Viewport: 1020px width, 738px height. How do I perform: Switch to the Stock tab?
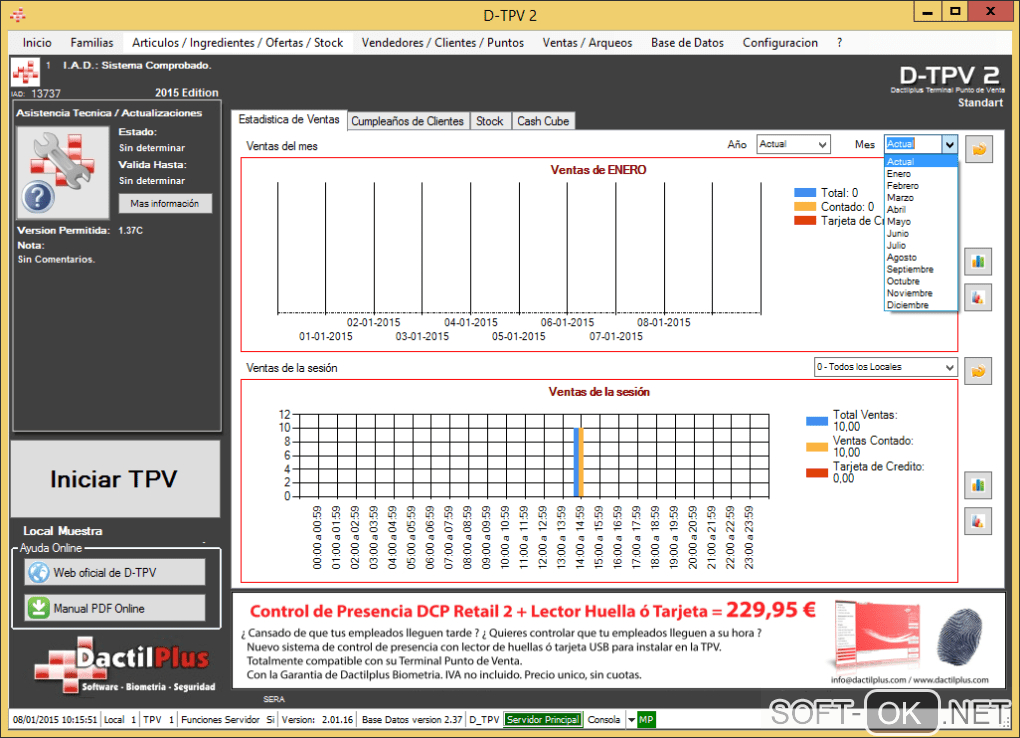click(489, 121)
